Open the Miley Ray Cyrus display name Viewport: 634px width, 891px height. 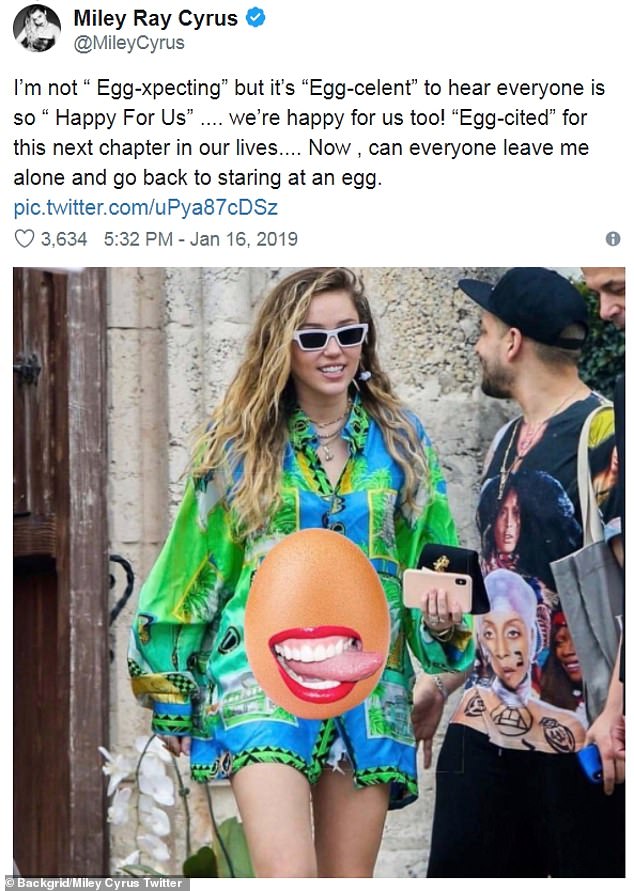(155, 18)
